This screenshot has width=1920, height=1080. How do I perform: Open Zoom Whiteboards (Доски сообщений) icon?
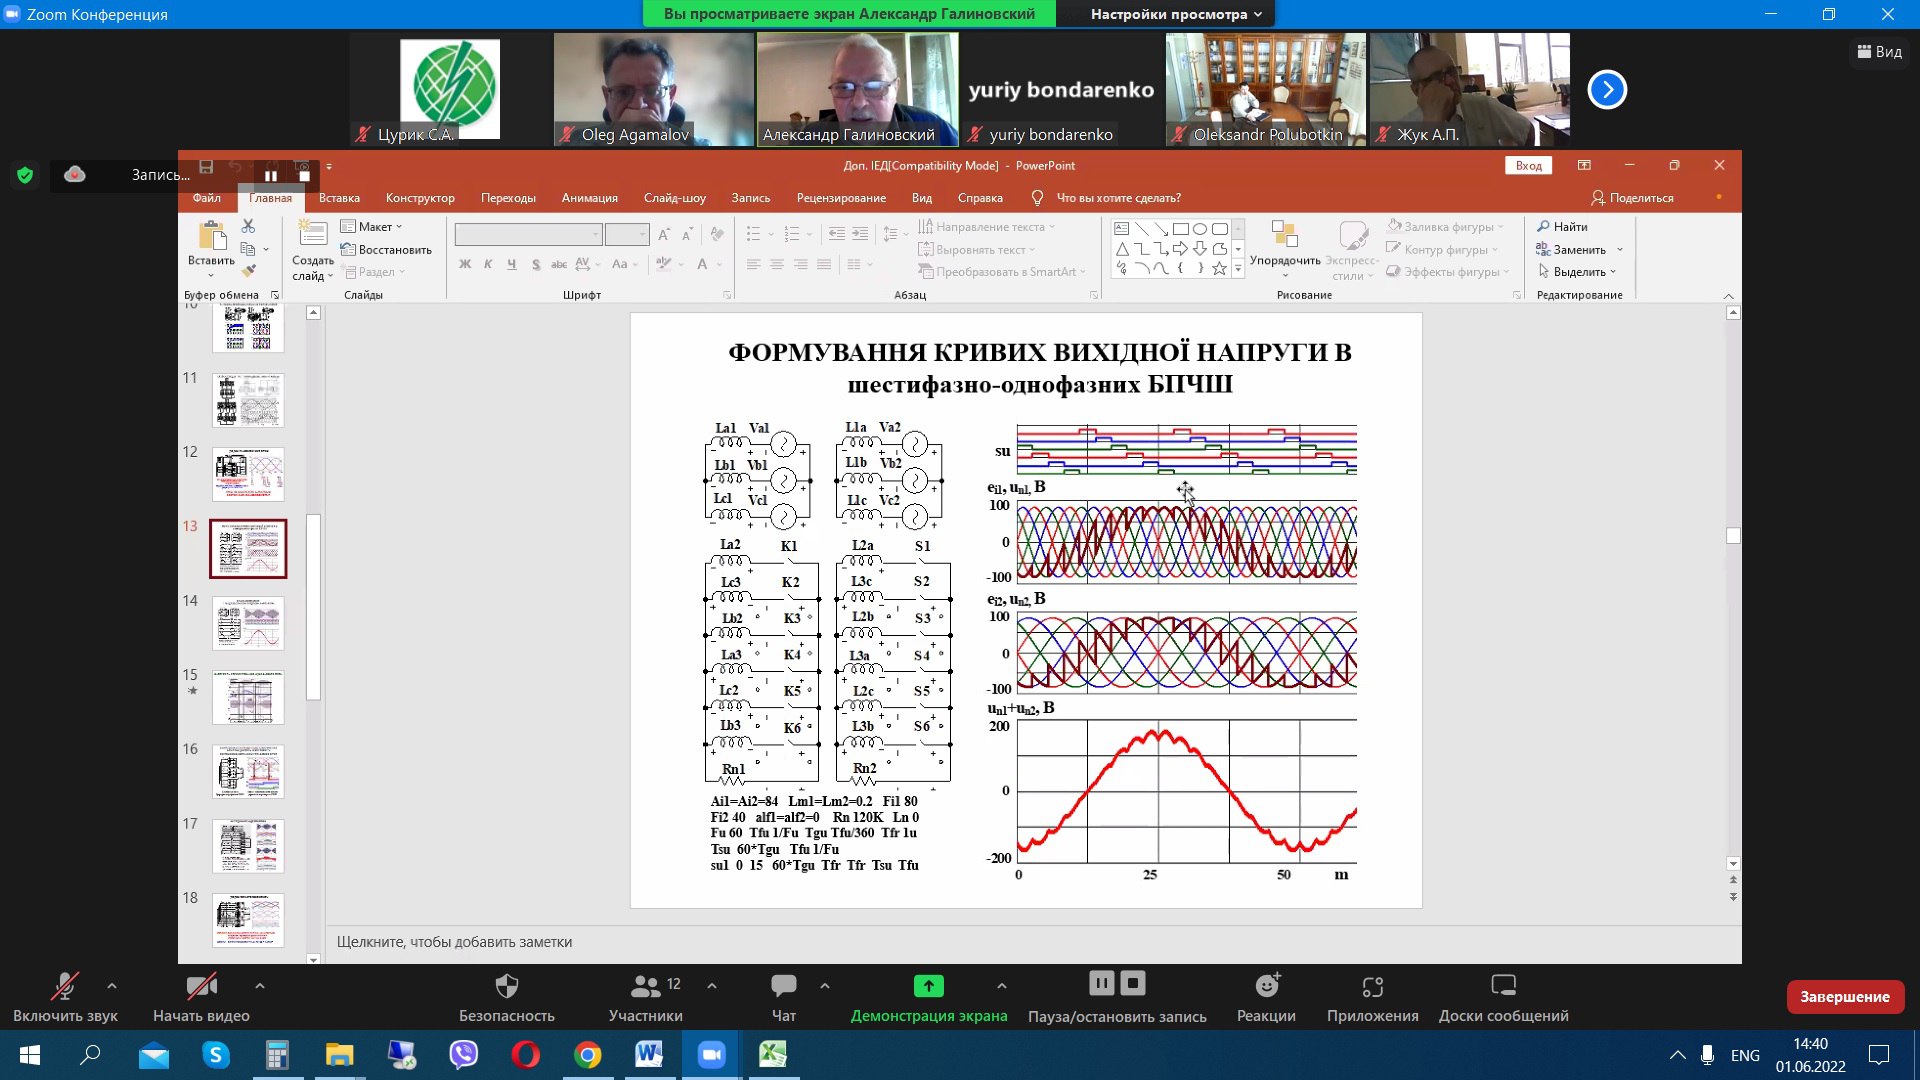point(1503,986)
